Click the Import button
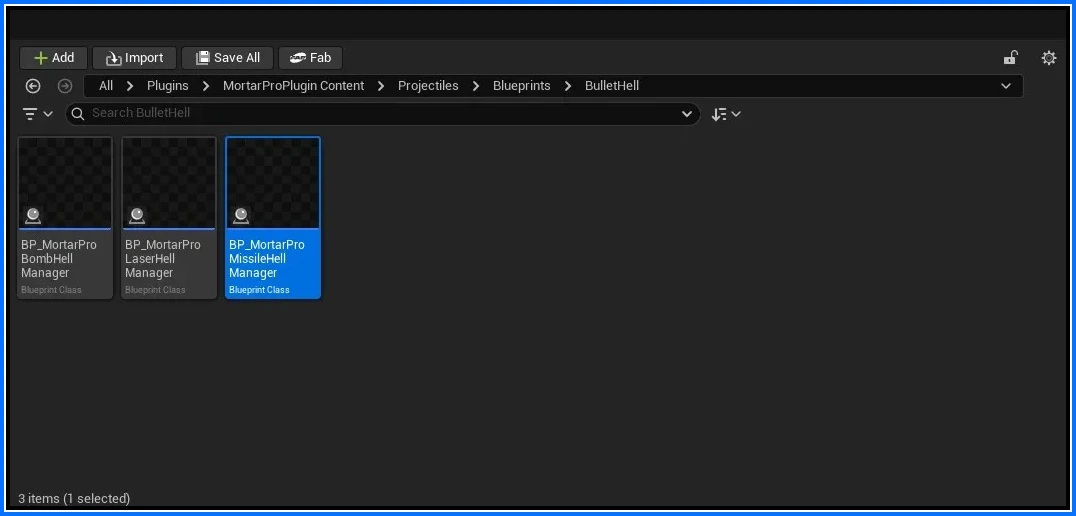The image size is (1076, 516). 135,58
